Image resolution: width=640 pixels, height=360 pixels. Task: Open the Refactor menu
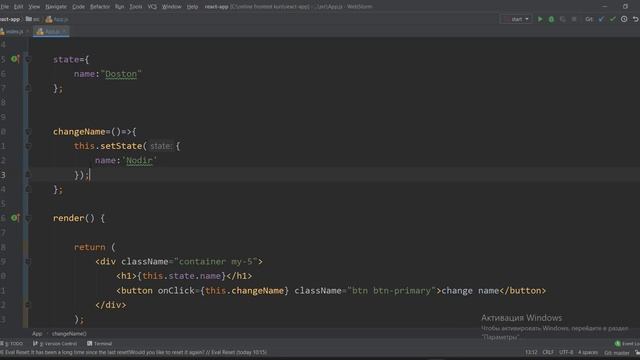100,7
